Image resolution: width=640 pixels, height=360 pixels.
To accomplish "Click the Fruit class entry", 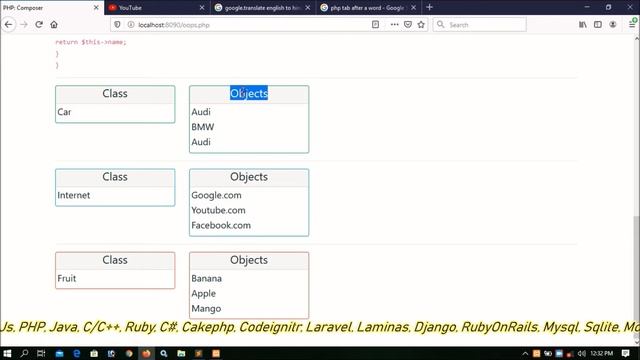I will 67,278.
